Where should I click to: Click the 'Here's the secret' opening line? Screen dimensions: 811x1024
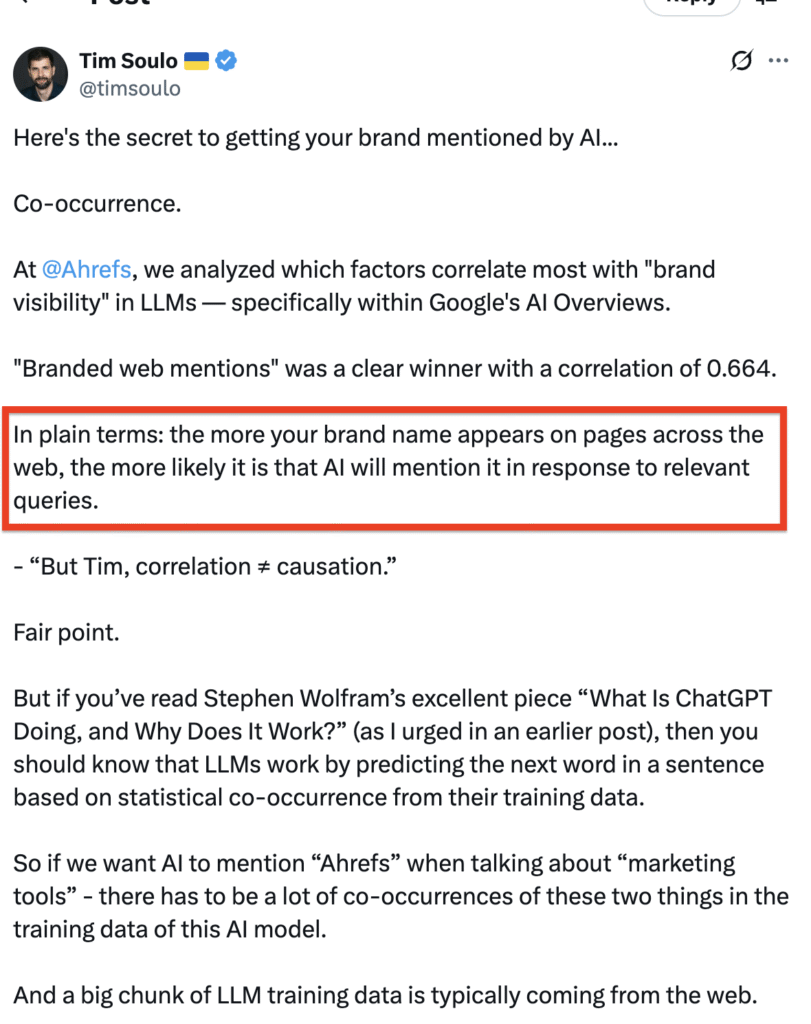(x=316, y=138)
